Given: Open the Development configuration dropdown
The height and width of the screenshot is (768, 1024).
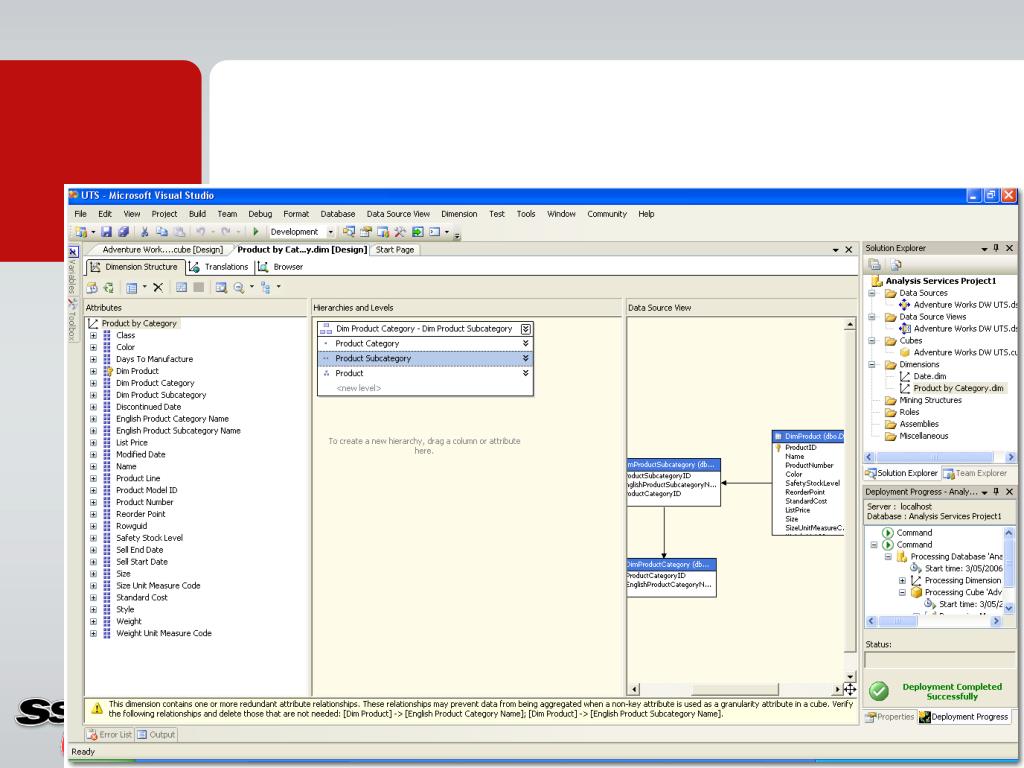Looking at the screenshot, I should pyautogui.click(x=330, y=232).
